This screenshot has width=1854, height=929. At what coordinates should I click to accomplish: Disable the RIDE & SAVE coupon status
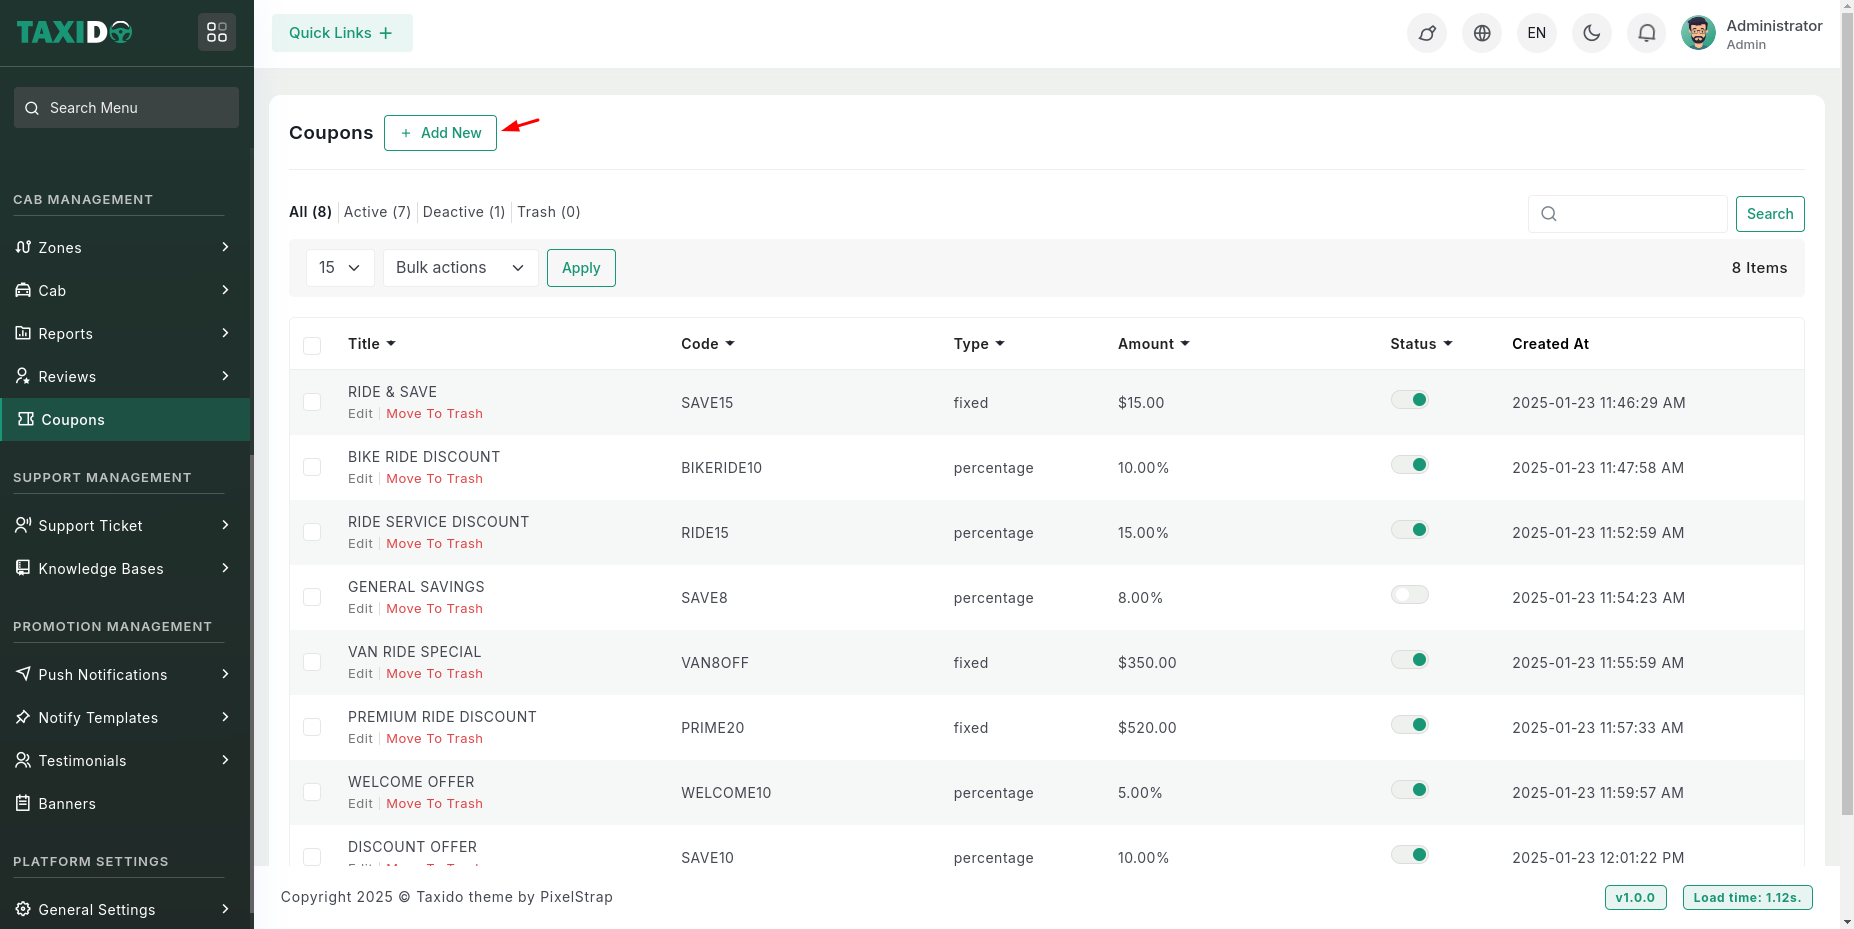[x=1409, y=400]
